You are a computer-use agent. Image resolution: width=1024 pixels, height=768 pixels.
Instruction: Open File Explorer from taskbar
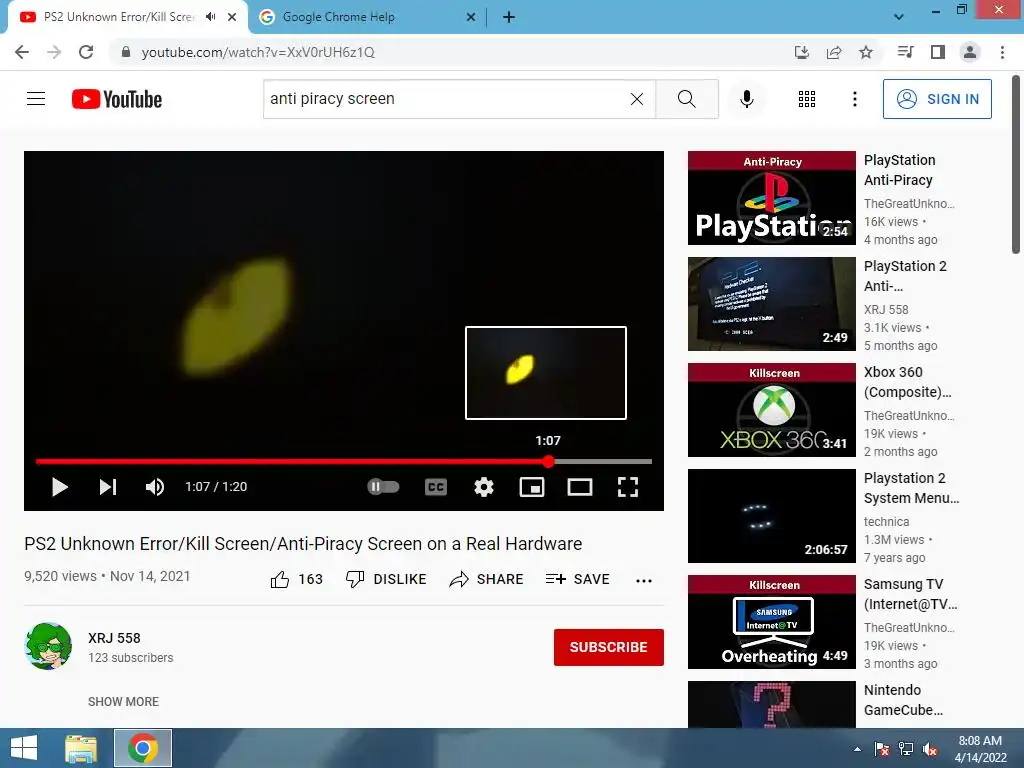(x=81, y=748)
